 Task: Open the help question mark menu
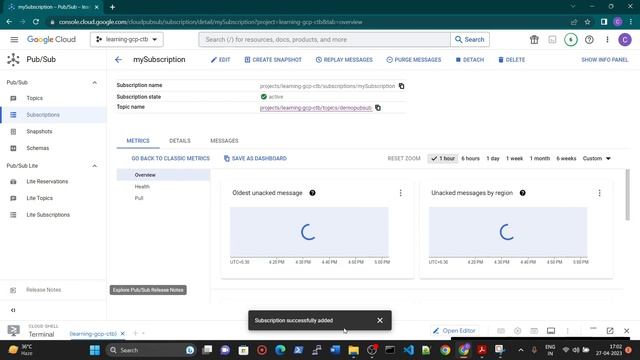tap(589, 40)
